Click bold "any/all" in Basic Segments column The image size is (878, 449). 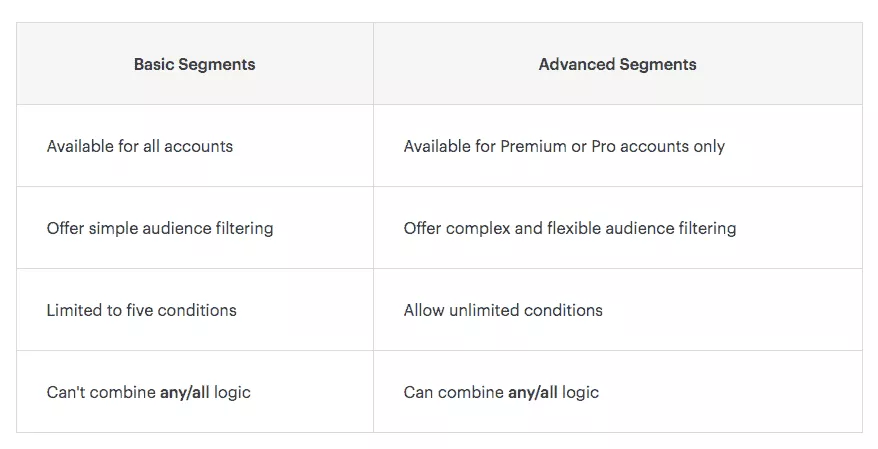pos(183,392)
